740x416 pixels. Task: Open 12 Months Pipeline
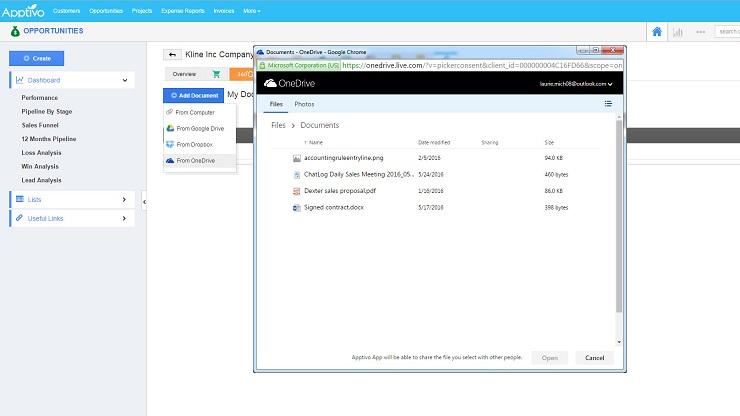pyautogui.click(x=49, y=139)
